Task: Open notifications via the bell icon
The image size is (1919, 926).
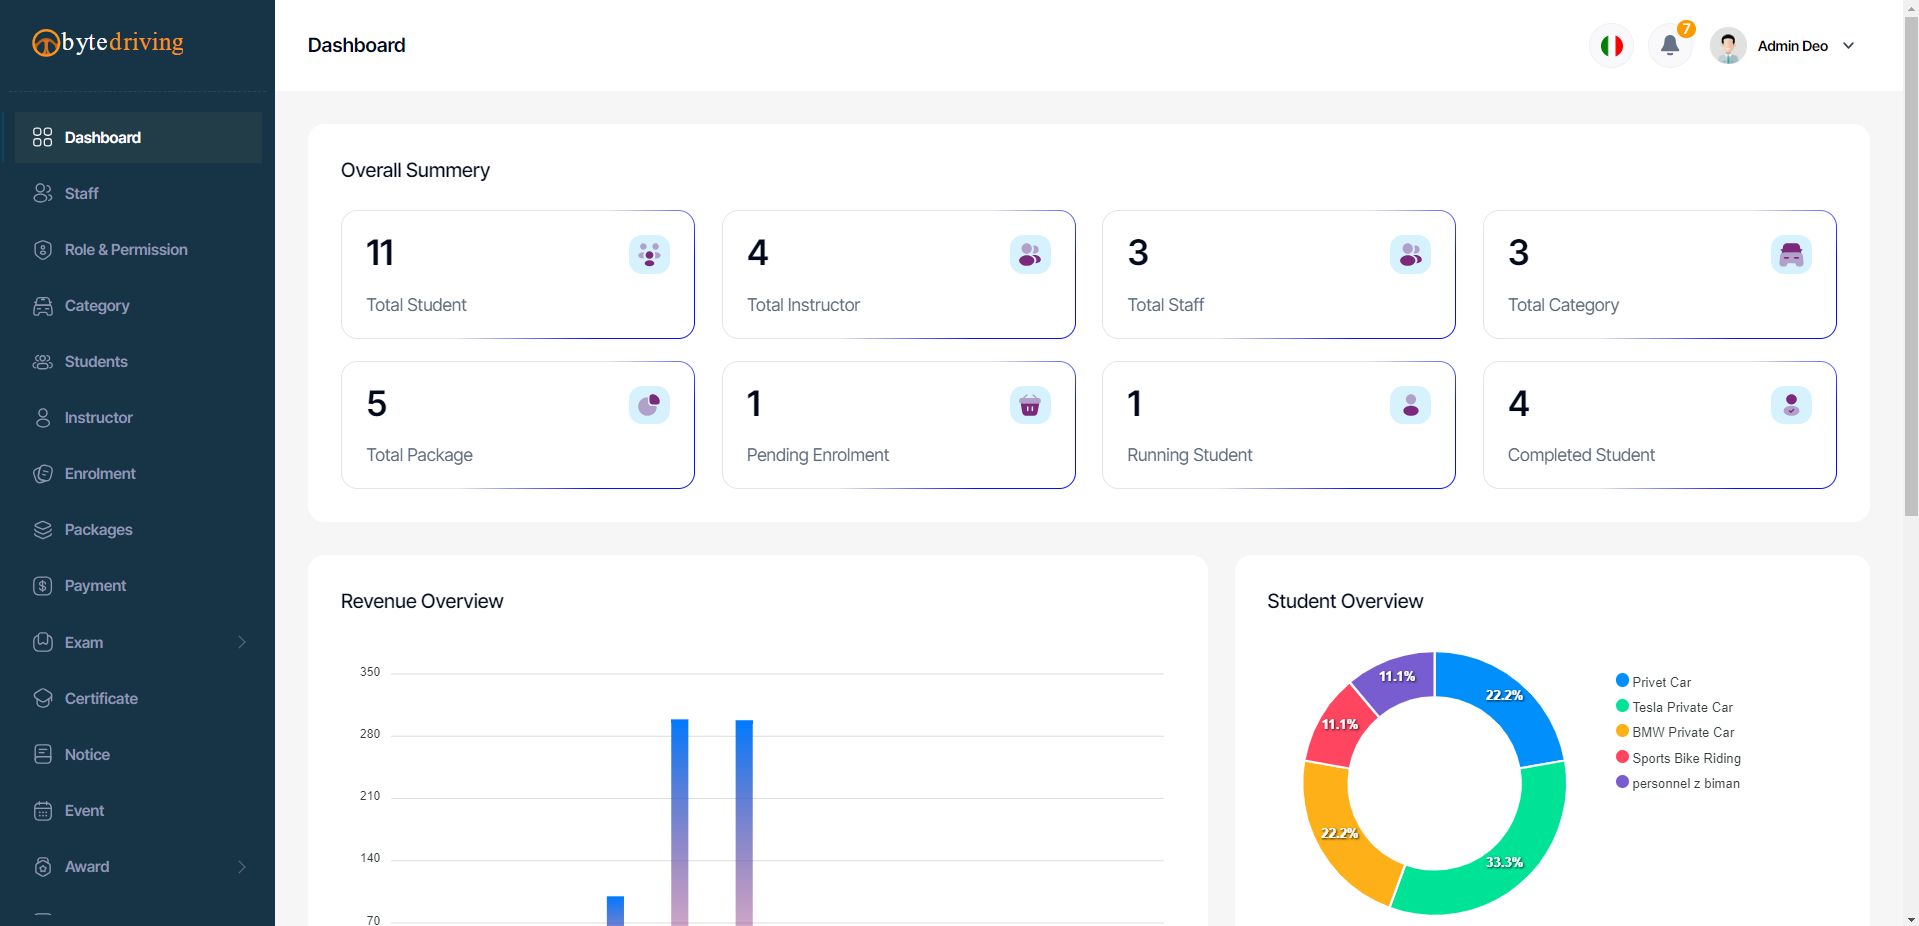Action: [1669, 45]
